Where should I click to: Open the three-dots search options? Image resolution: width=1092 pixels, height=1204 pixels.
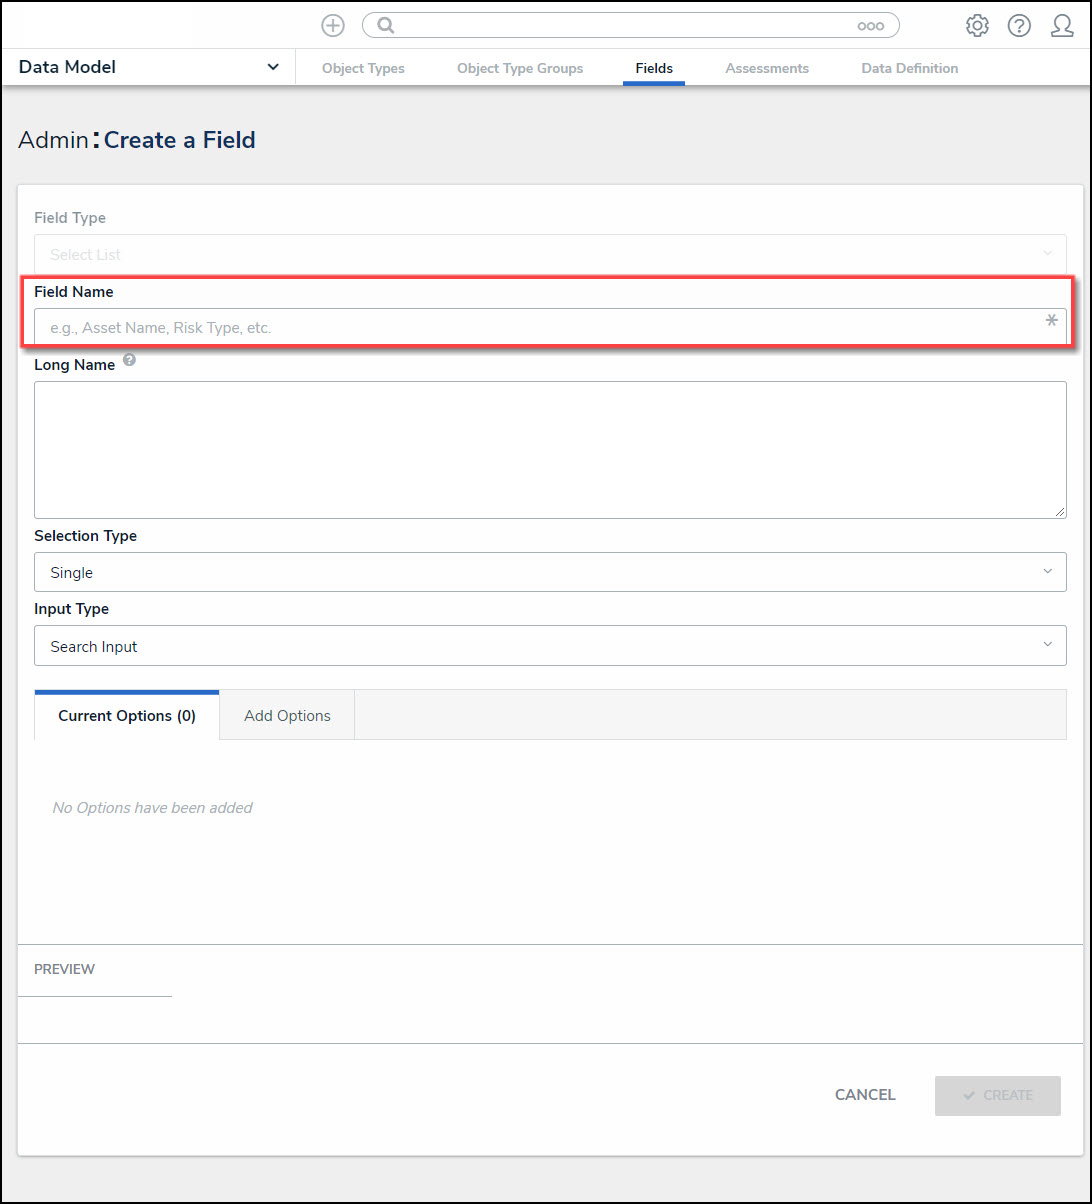[x=870, y=26]
